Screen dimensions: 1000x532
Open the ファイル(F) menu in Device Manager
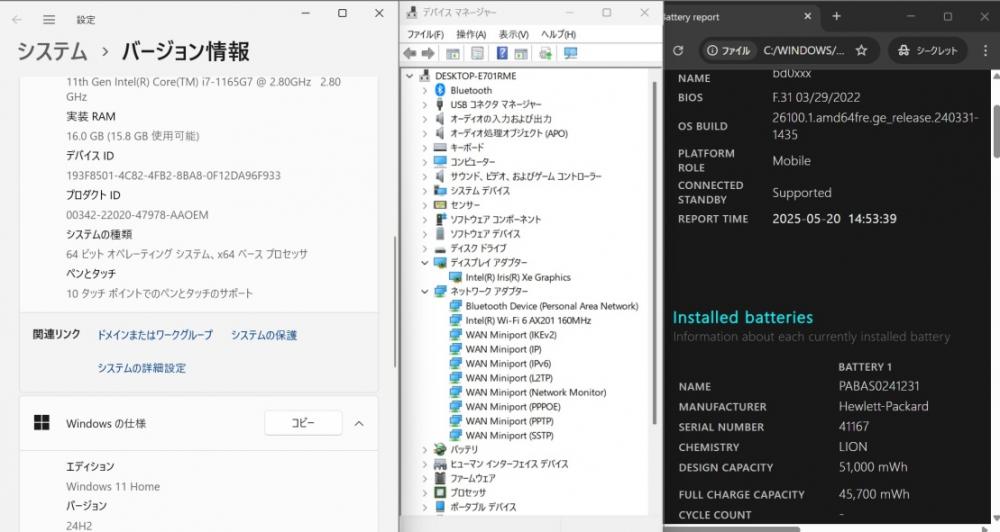[425, 34]
